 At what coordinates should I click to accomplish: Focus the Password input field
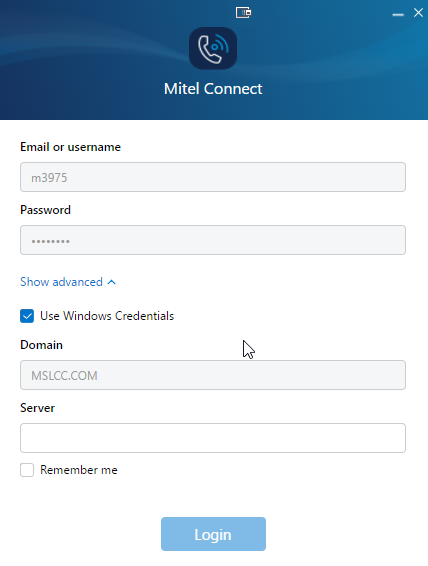pyautogui.click(x=213, y=240)
